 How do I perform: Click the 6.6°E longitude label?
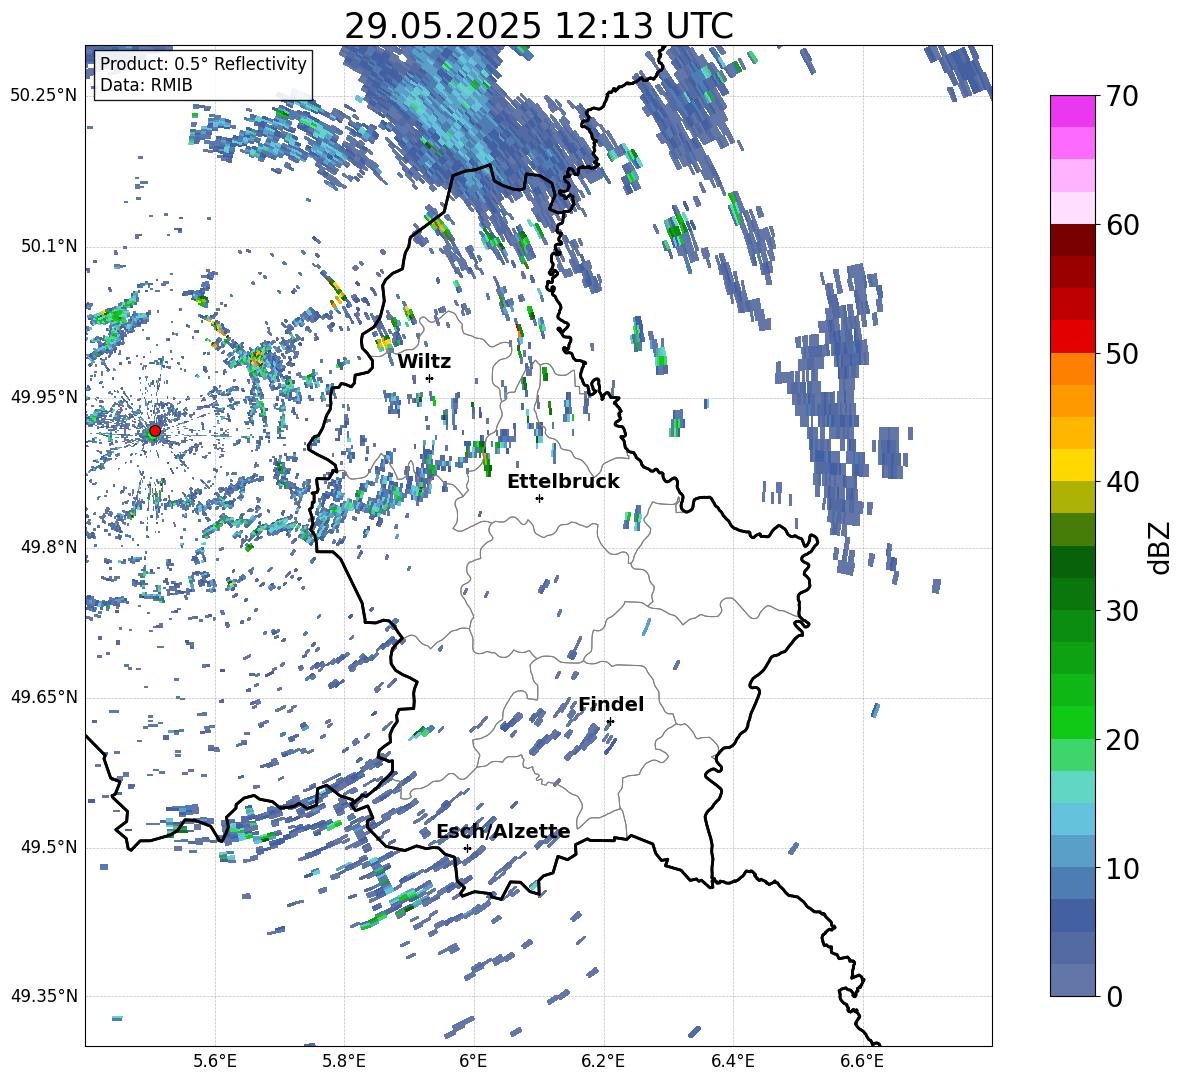point(862,1062)
